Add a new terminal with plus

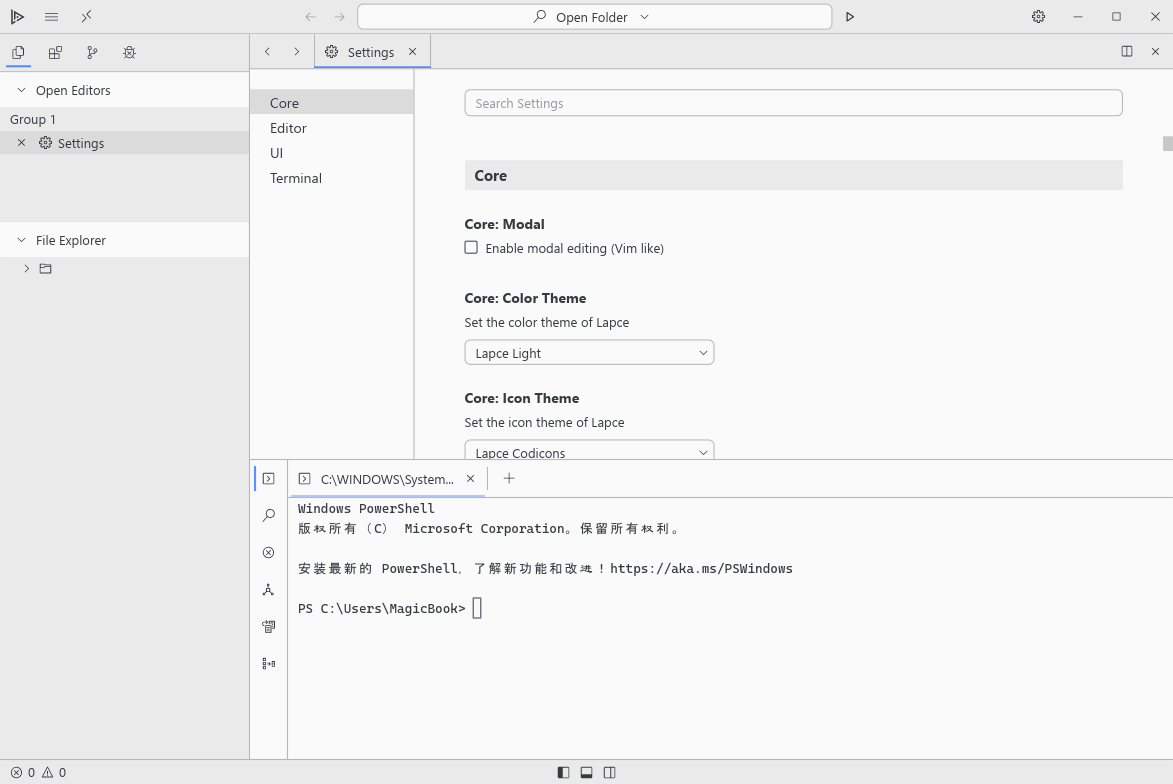[509, 479]
